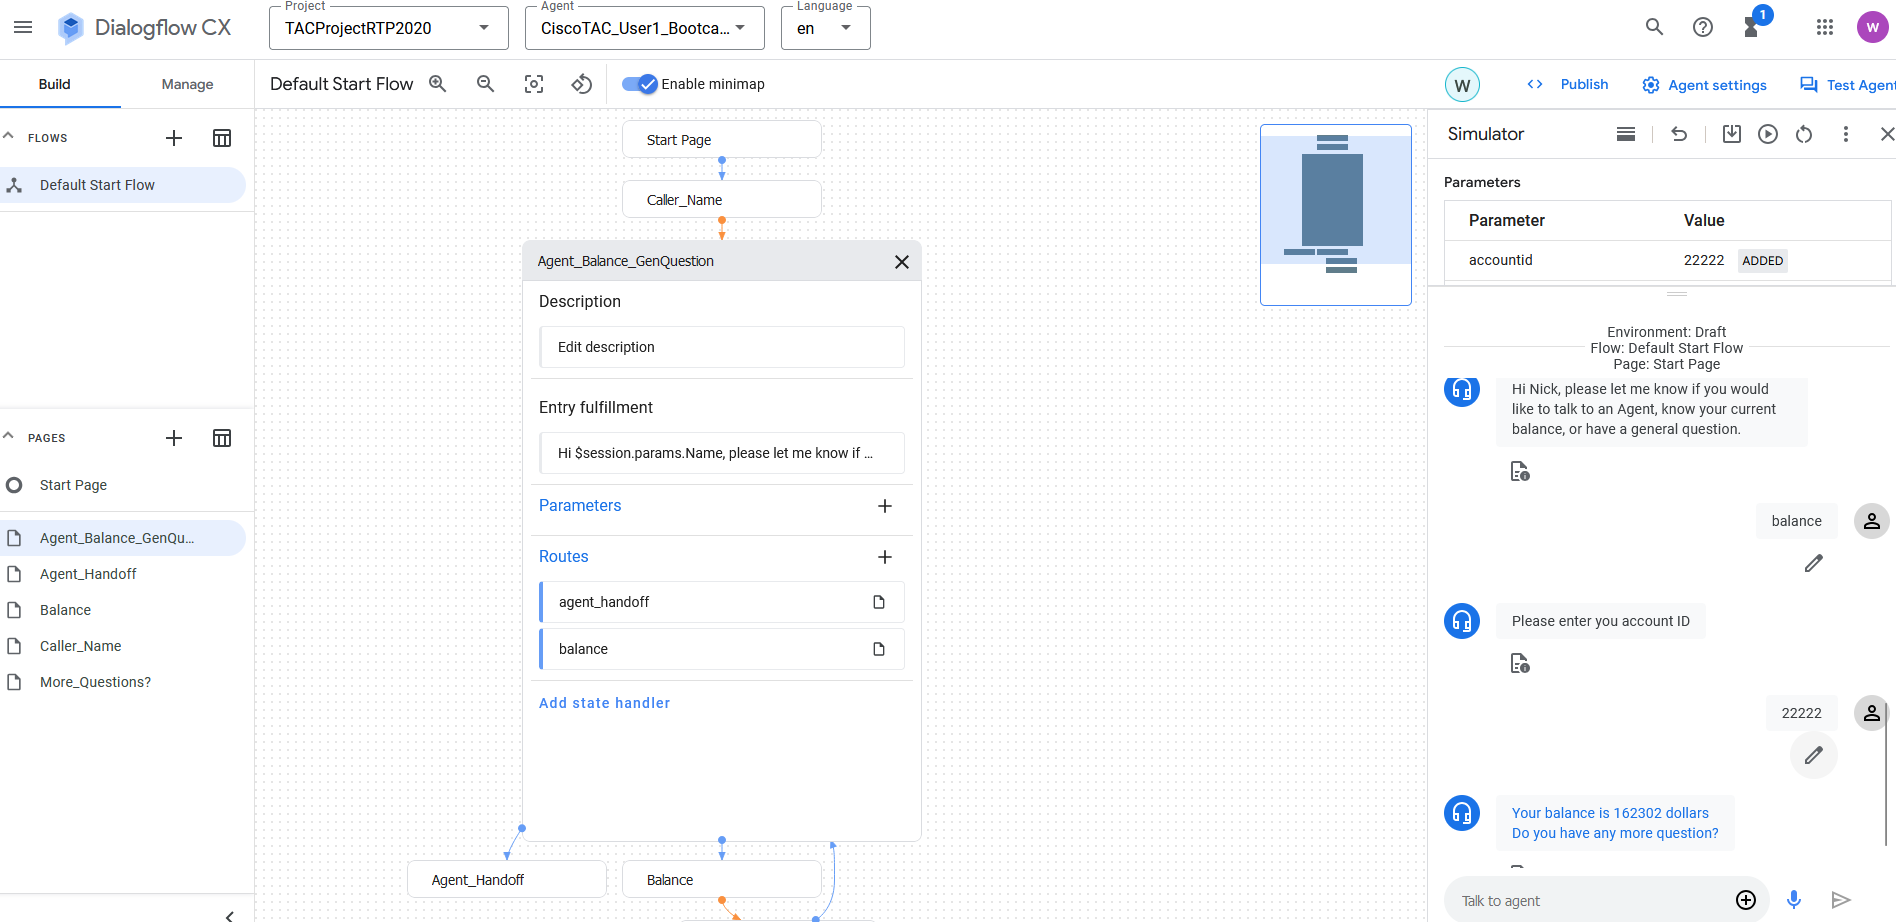Click the Publish button
The image size is (1896, 922).
point(1568,84)
